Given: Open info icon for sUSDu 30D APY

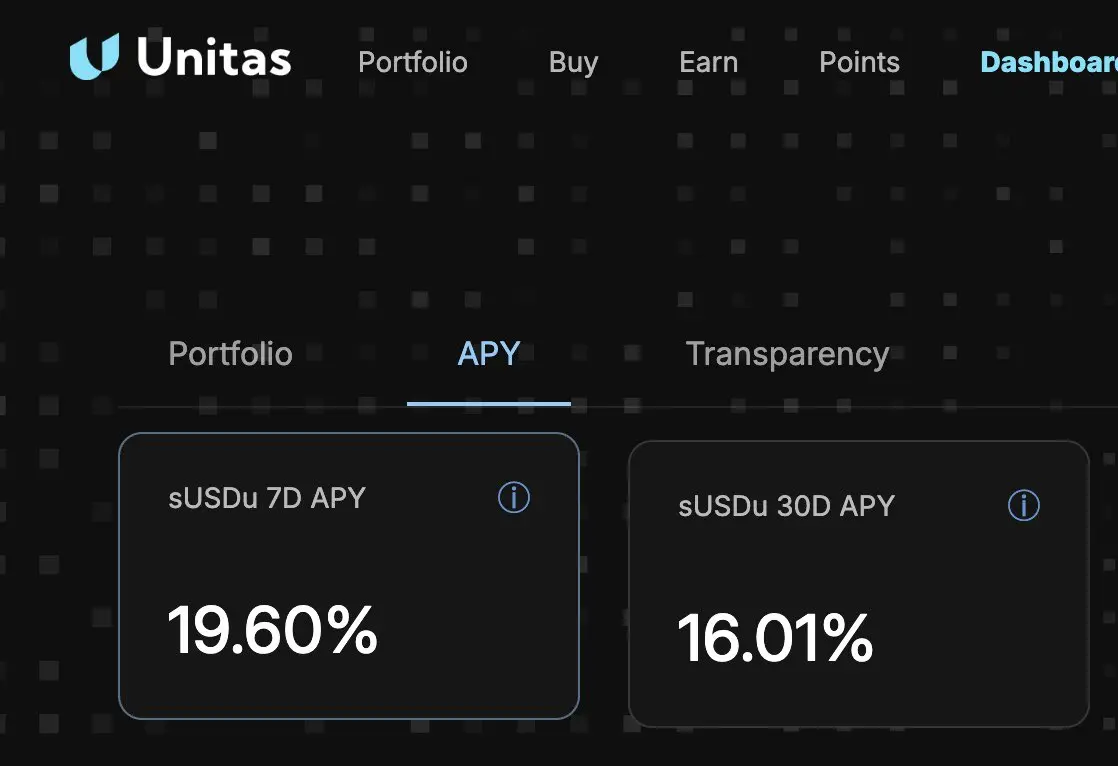Looking at the screenshot, I should (1023, 505).
